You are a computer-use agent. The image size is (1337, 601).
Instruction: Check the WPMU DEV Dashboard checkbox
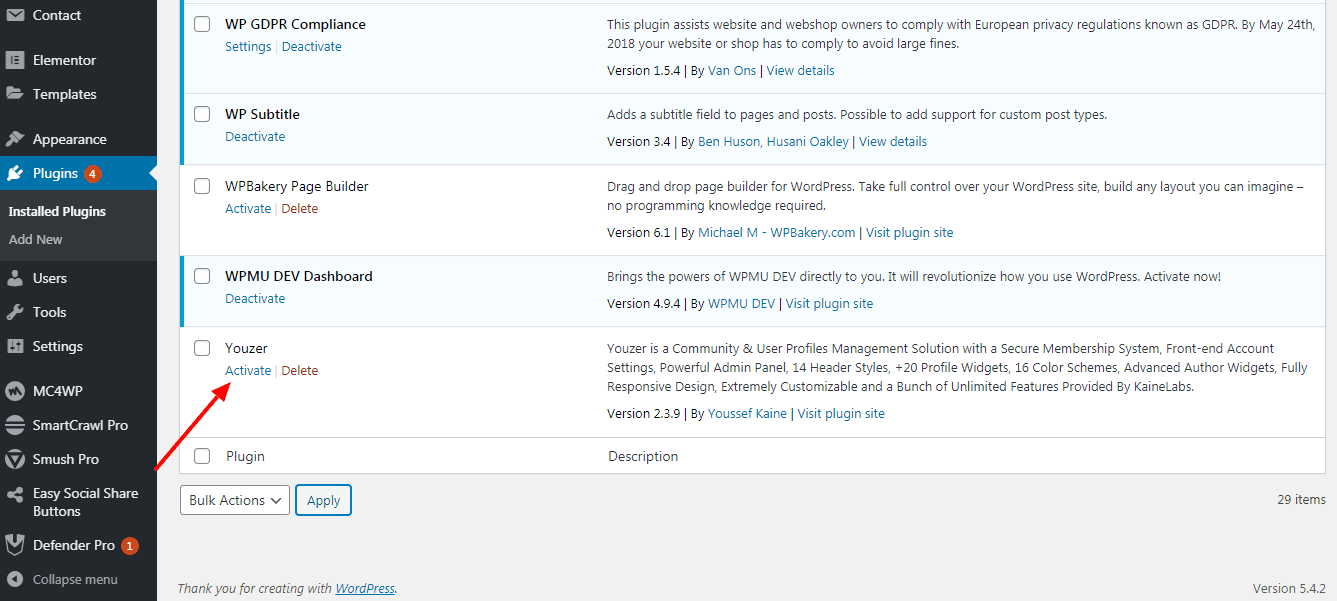point(202,276)
